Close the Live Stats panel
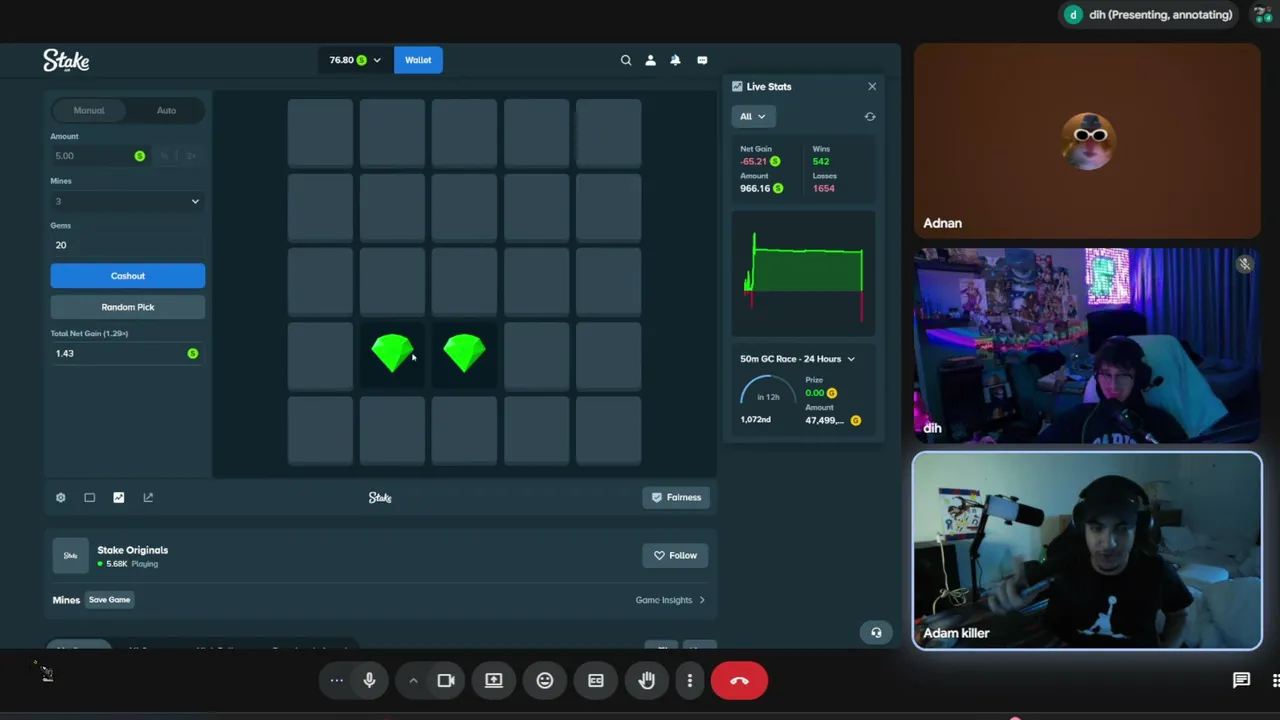 tap(872, 87)
